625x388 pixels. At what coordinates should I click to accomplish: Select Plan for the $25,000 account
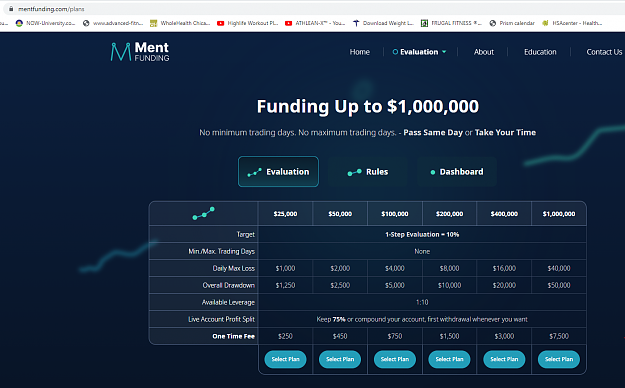pyautogui.click(x=285, y=359)
